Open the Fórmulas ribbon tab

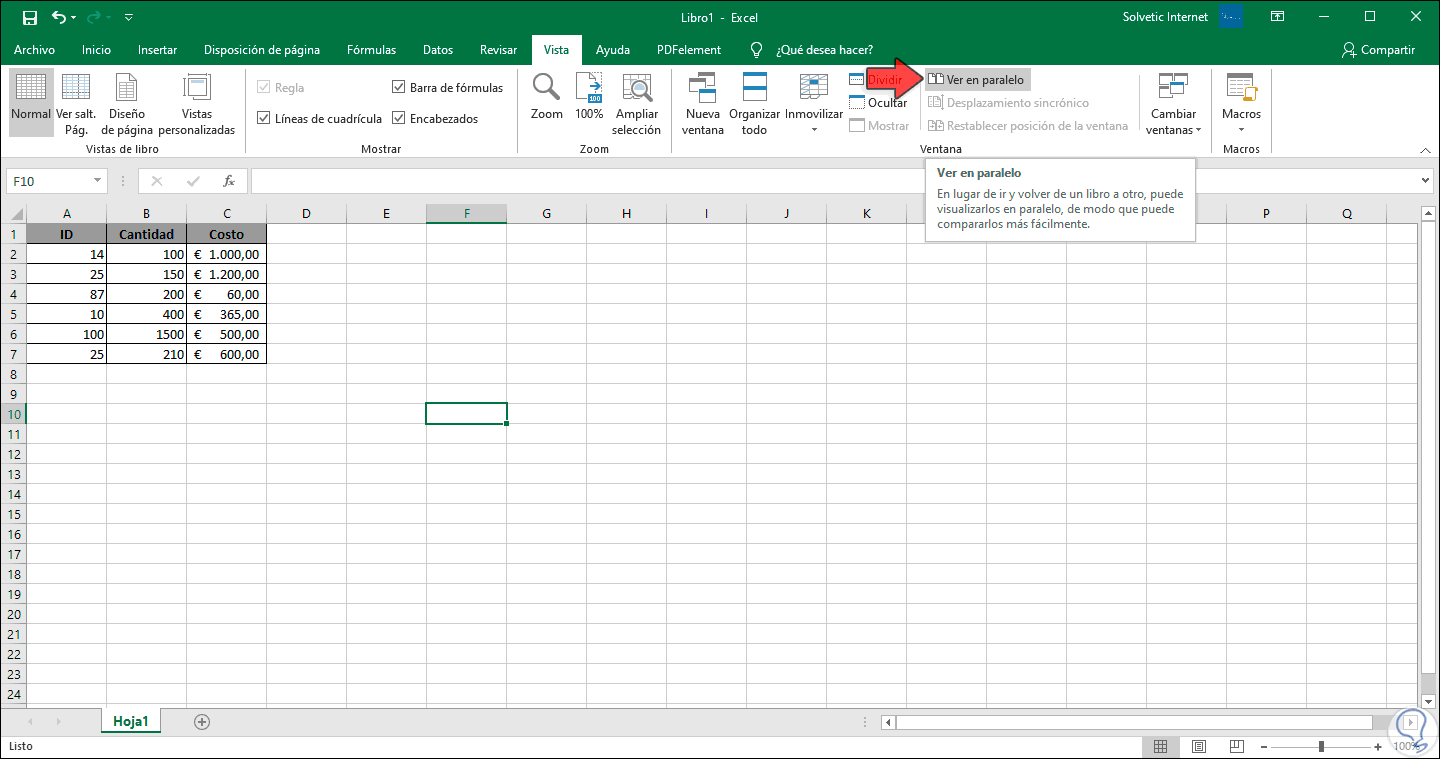click(371, 50)
